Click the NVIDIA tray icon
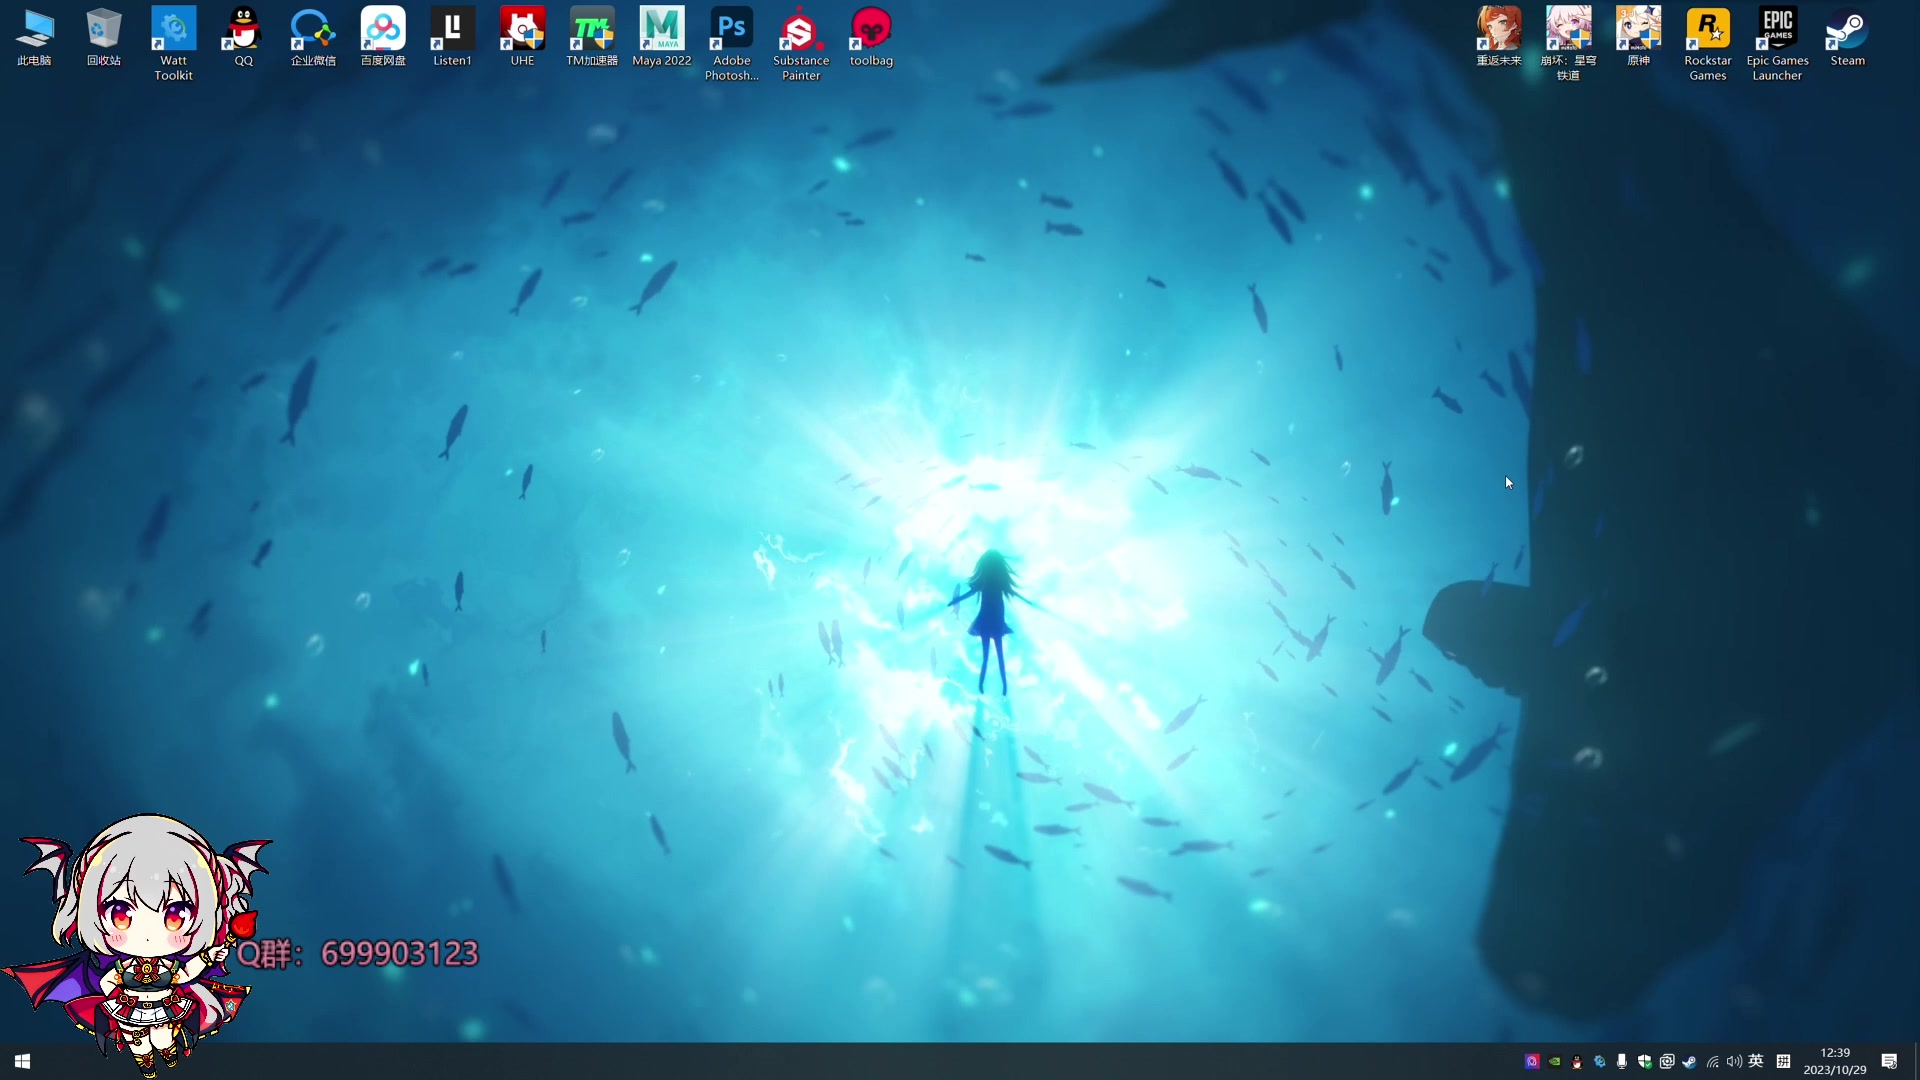The width and height of the screenshot is (1920, 1080). (1554, 1062)
